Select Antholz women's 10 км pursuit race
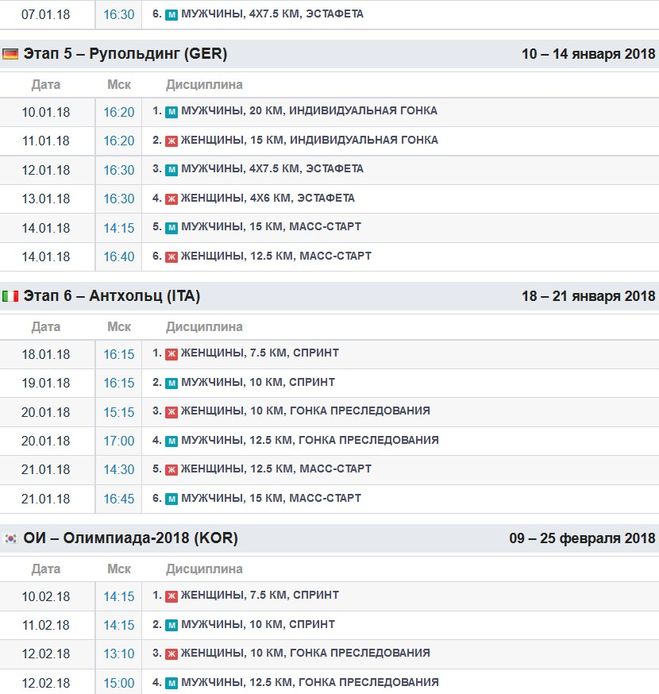The image size is (659, 694). 305,411
